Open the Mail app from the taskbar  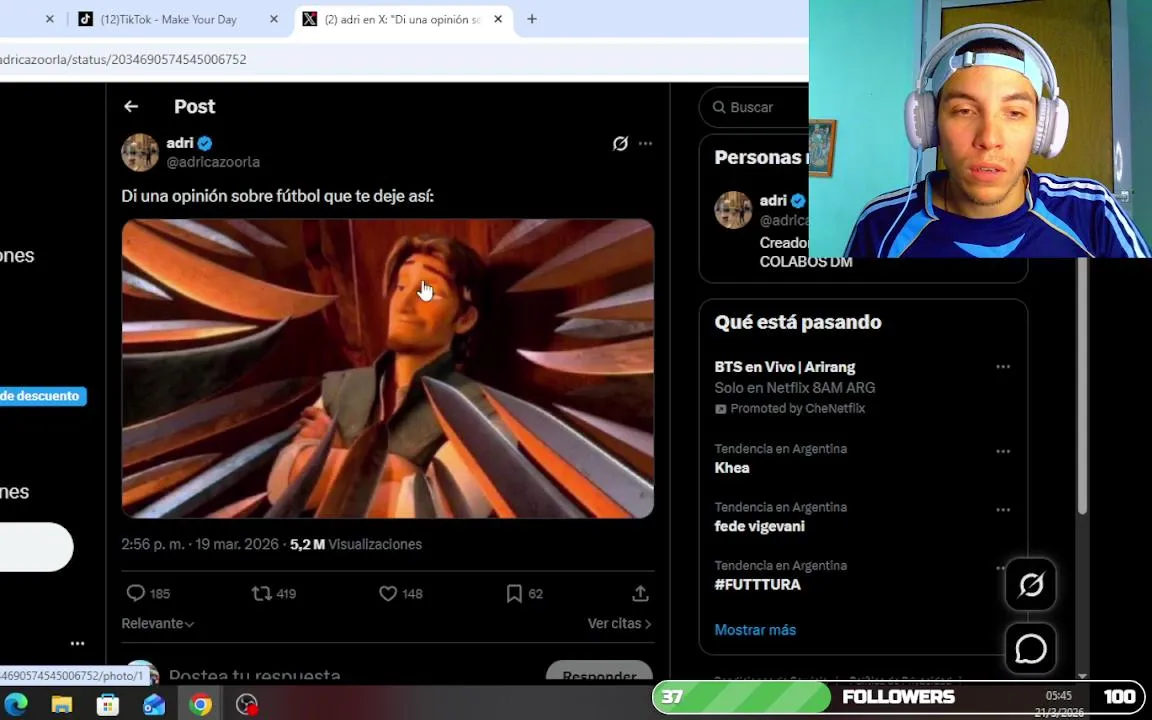tap(154, 704)
